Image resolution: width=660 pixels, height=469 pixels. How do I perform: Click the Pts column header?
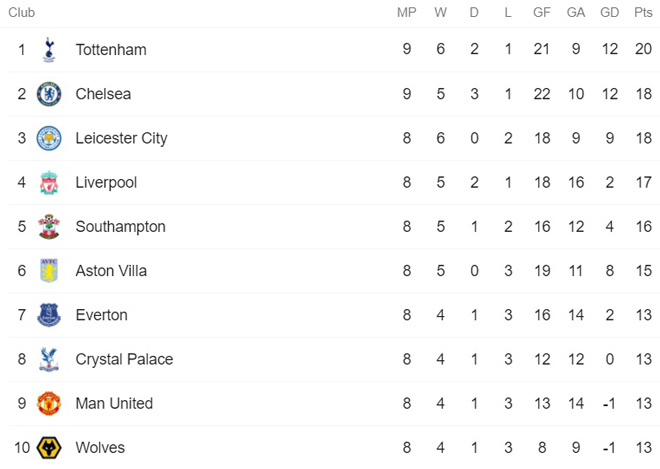pyautogui.click(x=643, y=12)
